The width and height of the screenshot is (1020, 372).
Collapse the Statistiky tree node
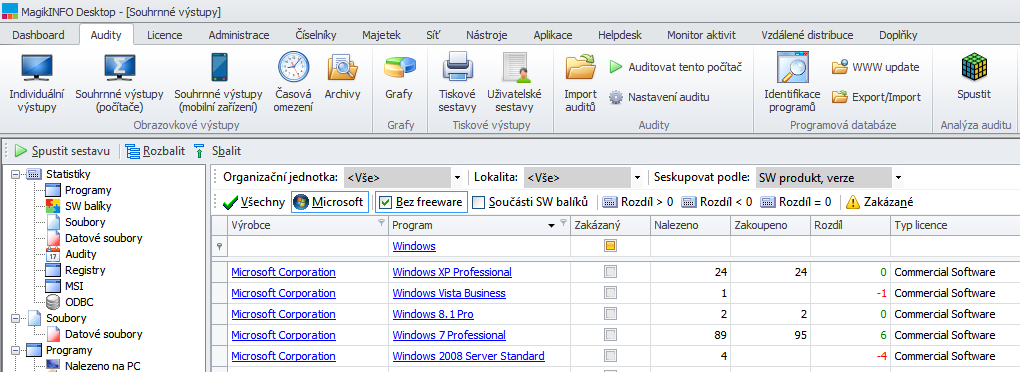pos(14,174)
